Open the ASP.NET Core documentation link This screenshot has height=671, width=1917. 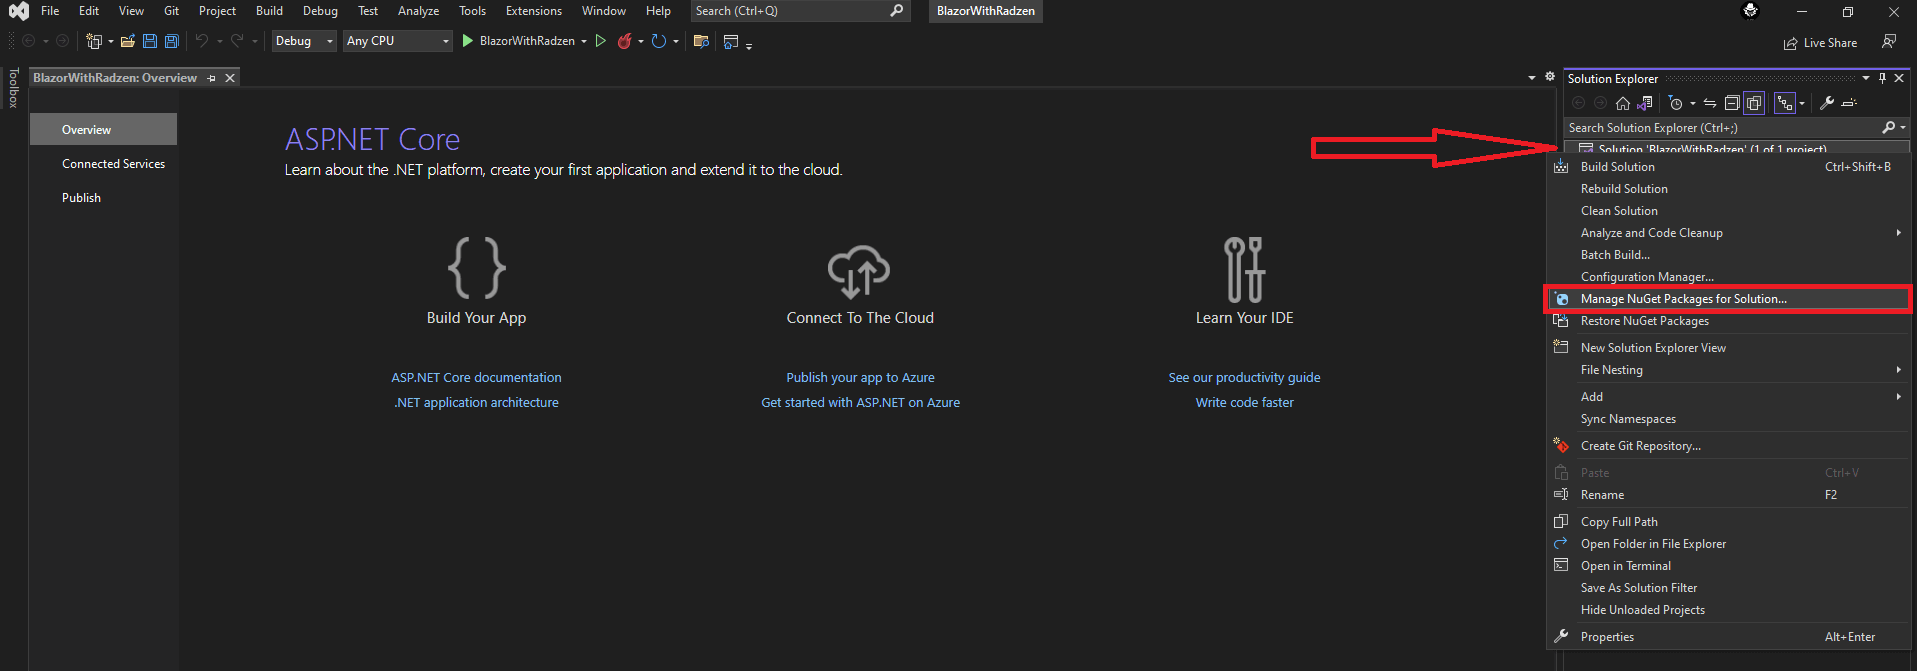[476, 378]
